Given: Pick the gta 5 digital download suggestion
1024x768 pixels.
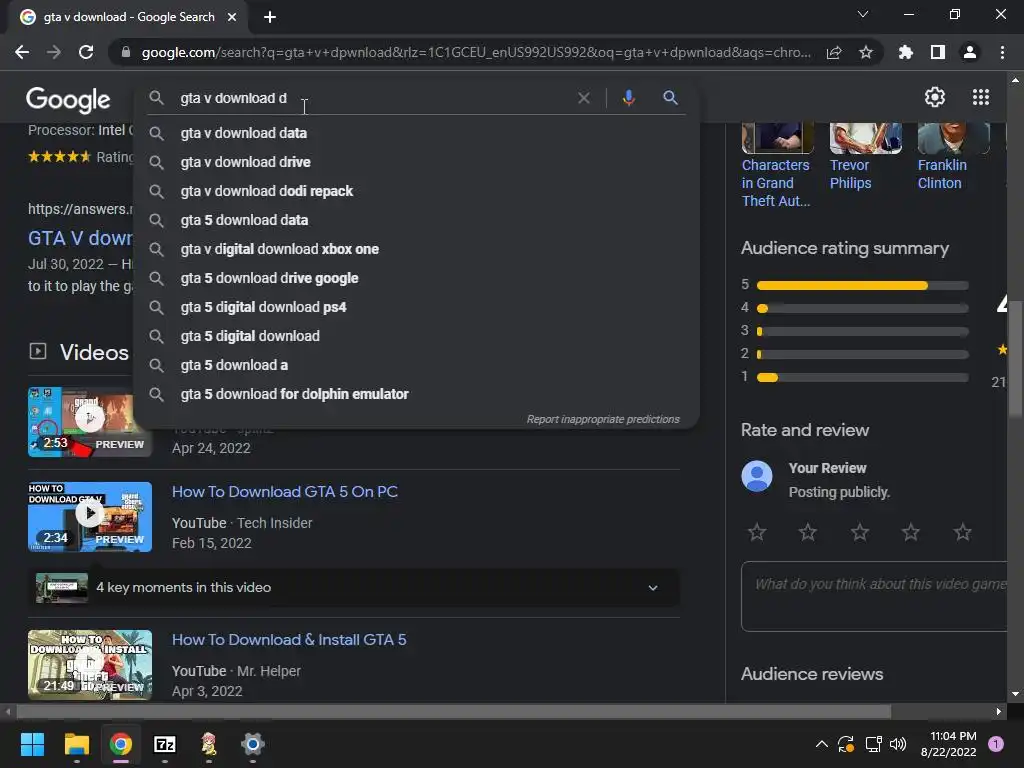Looking at the screenshot, I should click(415, 336).
